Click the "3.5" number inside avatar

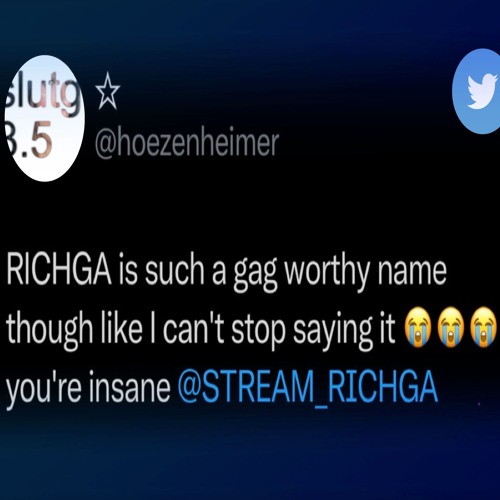coord(30,139)
